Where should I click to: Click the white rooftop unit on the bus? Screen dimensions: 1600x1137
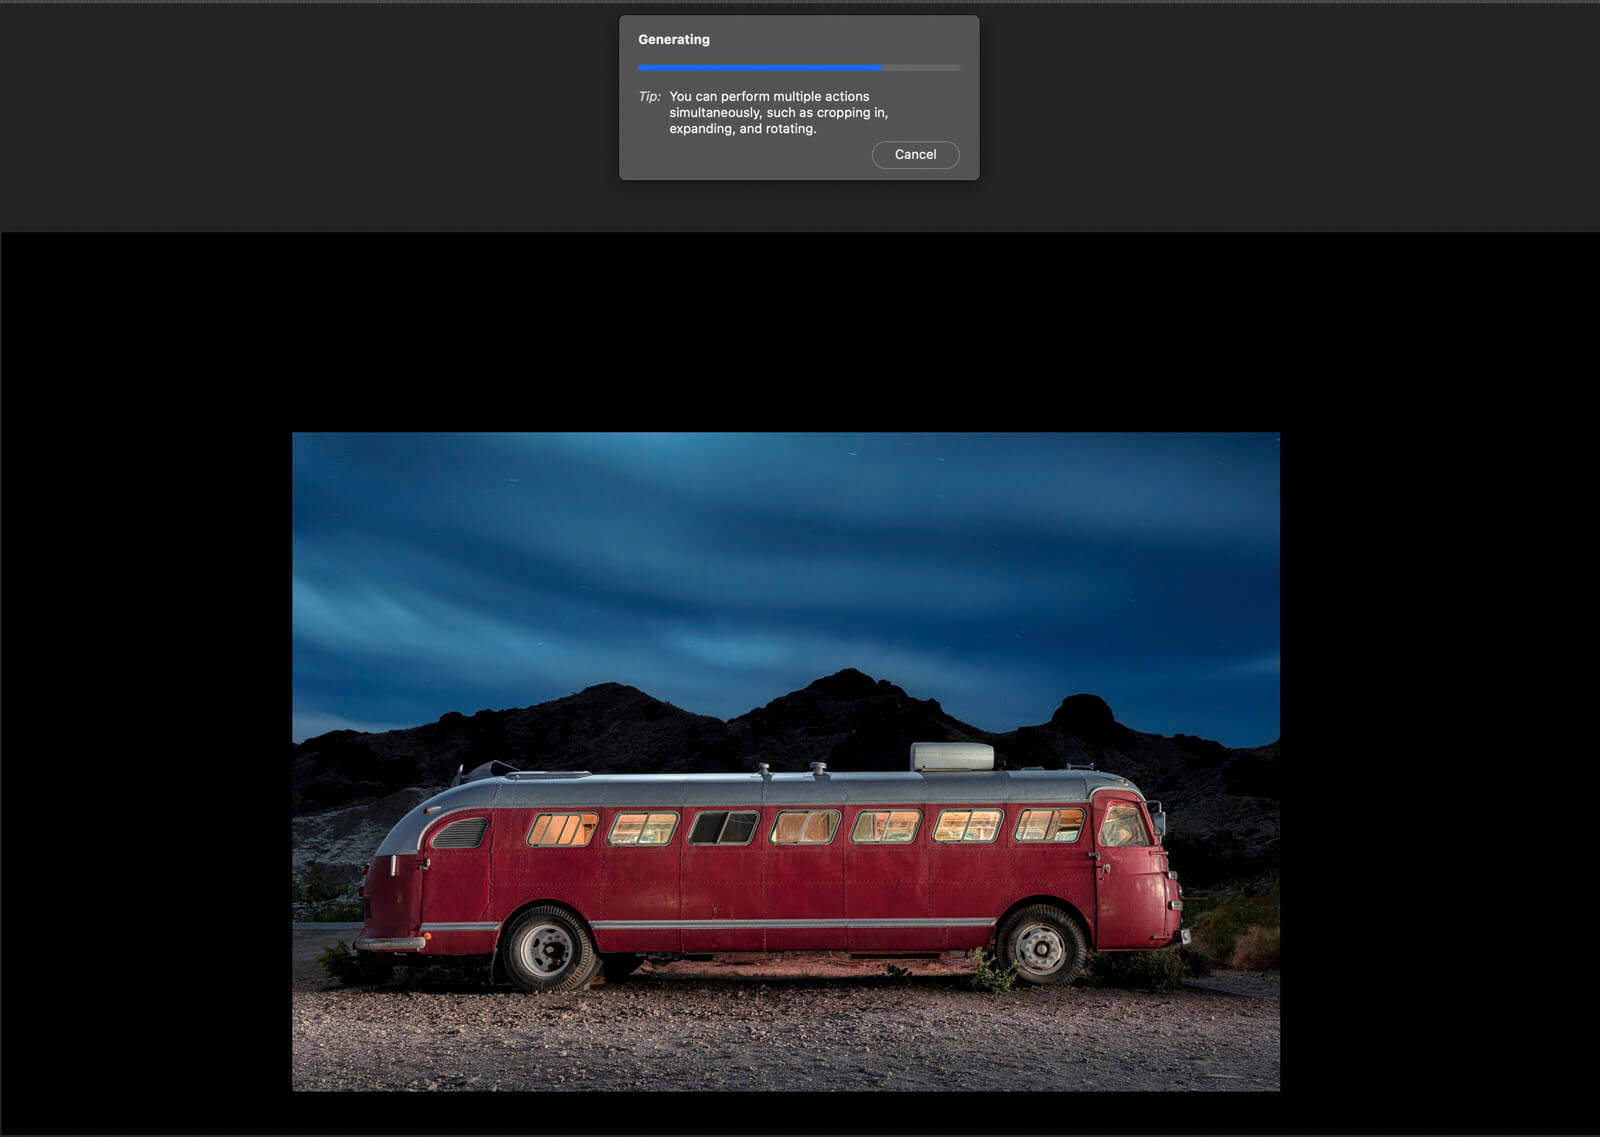click(x=951, y=757)
